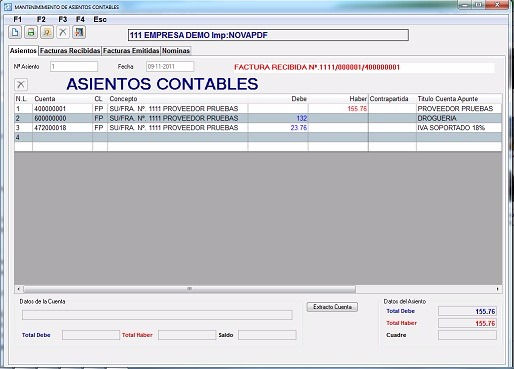
Task: Click the Concepto column header
Action: click(x=178, y=99)
